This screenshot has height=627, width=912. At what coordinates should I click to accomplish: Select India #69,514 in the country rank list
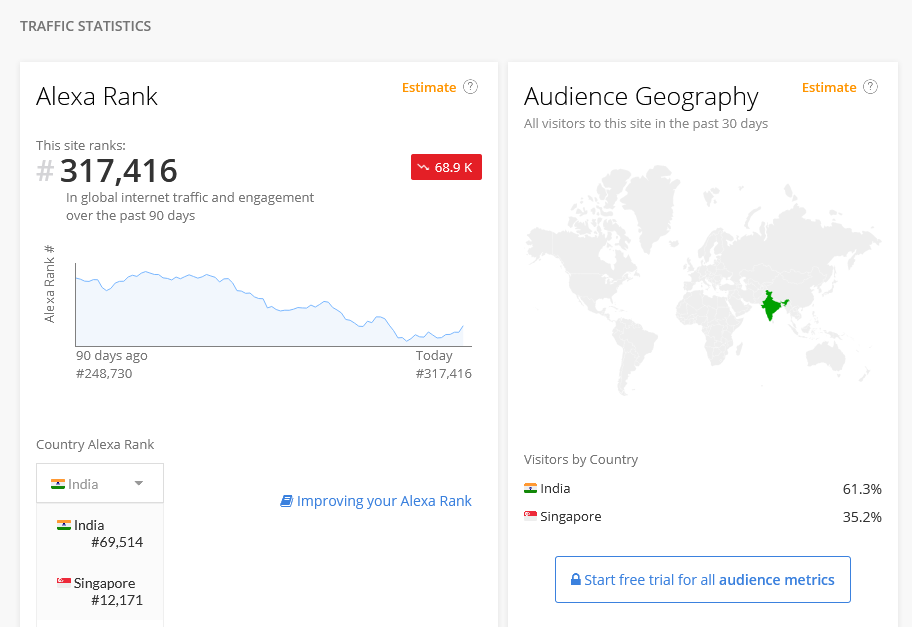[x=100, y=533]
